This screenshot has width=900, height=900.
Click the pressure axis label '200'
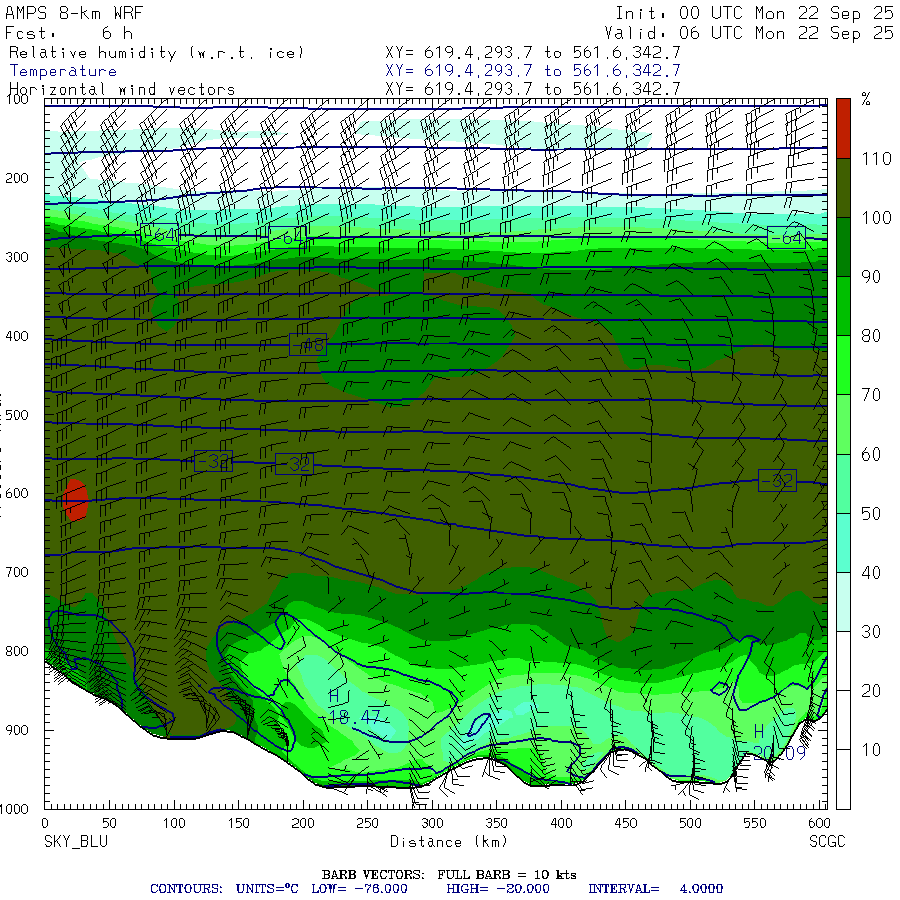17,179
